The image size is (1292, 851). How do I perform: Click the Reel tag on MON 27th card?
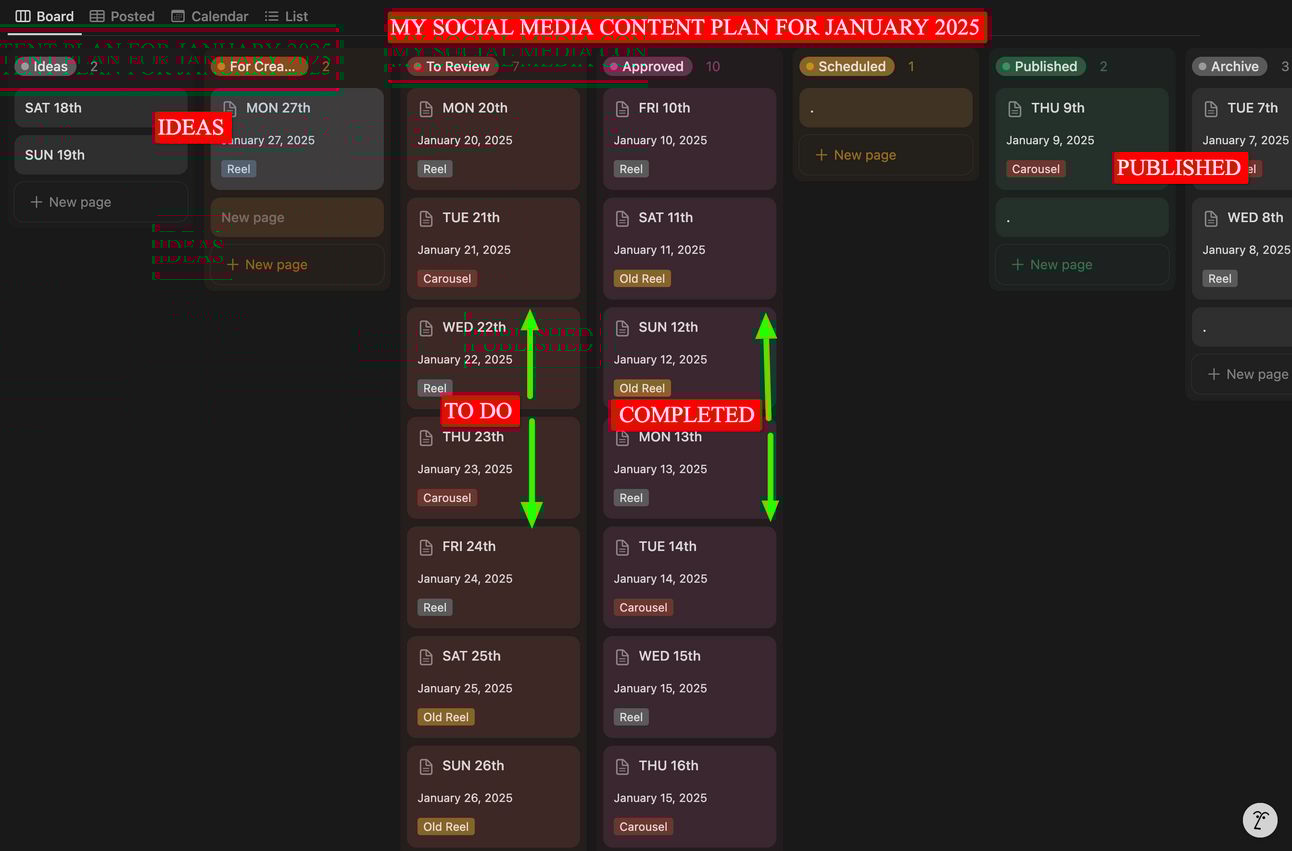pyautogui.click(x=239, y=169)
